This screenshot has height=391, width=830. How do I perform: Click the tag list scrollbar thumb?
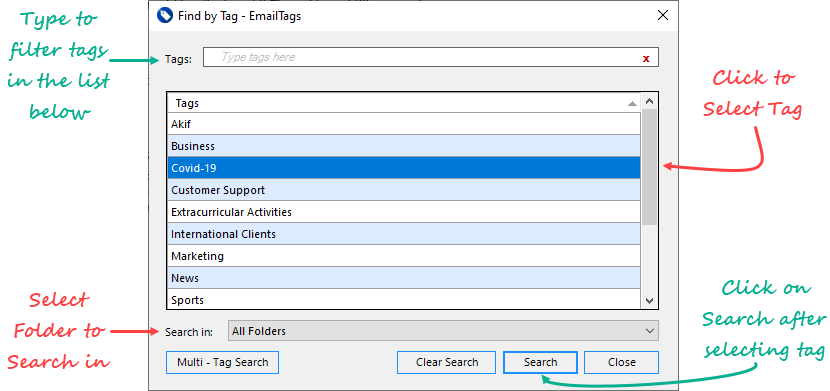(649, 167)
